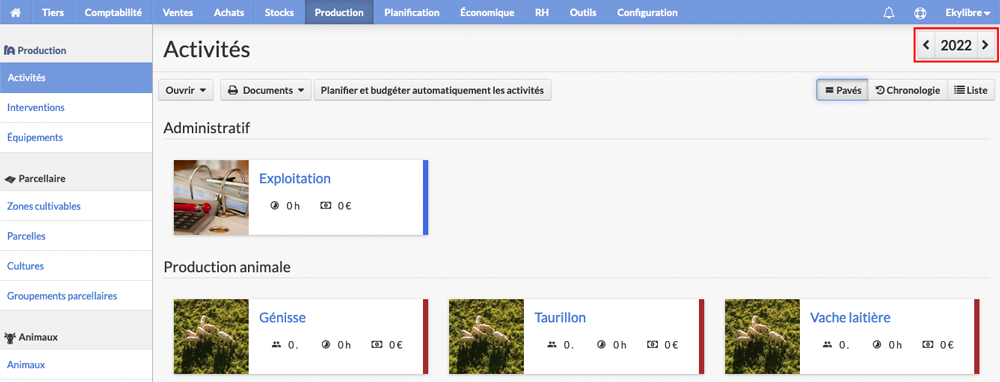The image size is (1000, 382).
Task: Open Cultures in the sidebar
Action: coord(76,266)
